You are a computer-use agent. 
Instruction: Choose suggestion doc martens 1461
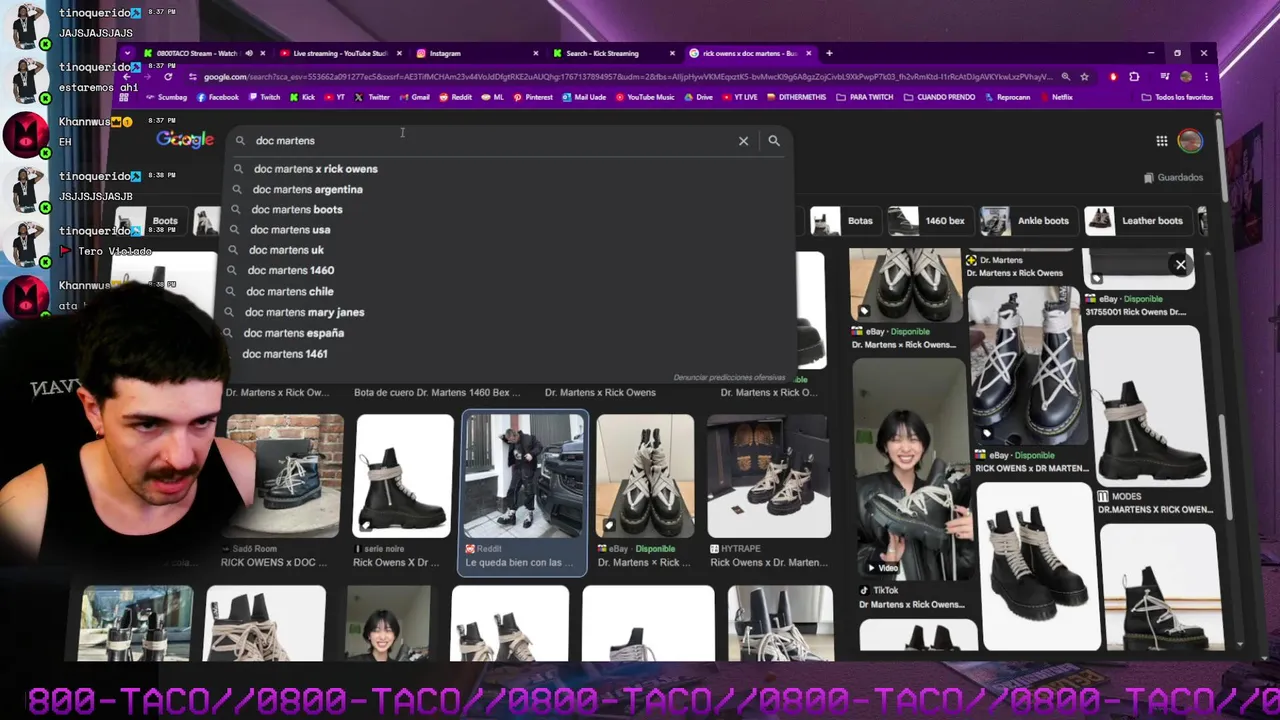click(x=284, y=354)
